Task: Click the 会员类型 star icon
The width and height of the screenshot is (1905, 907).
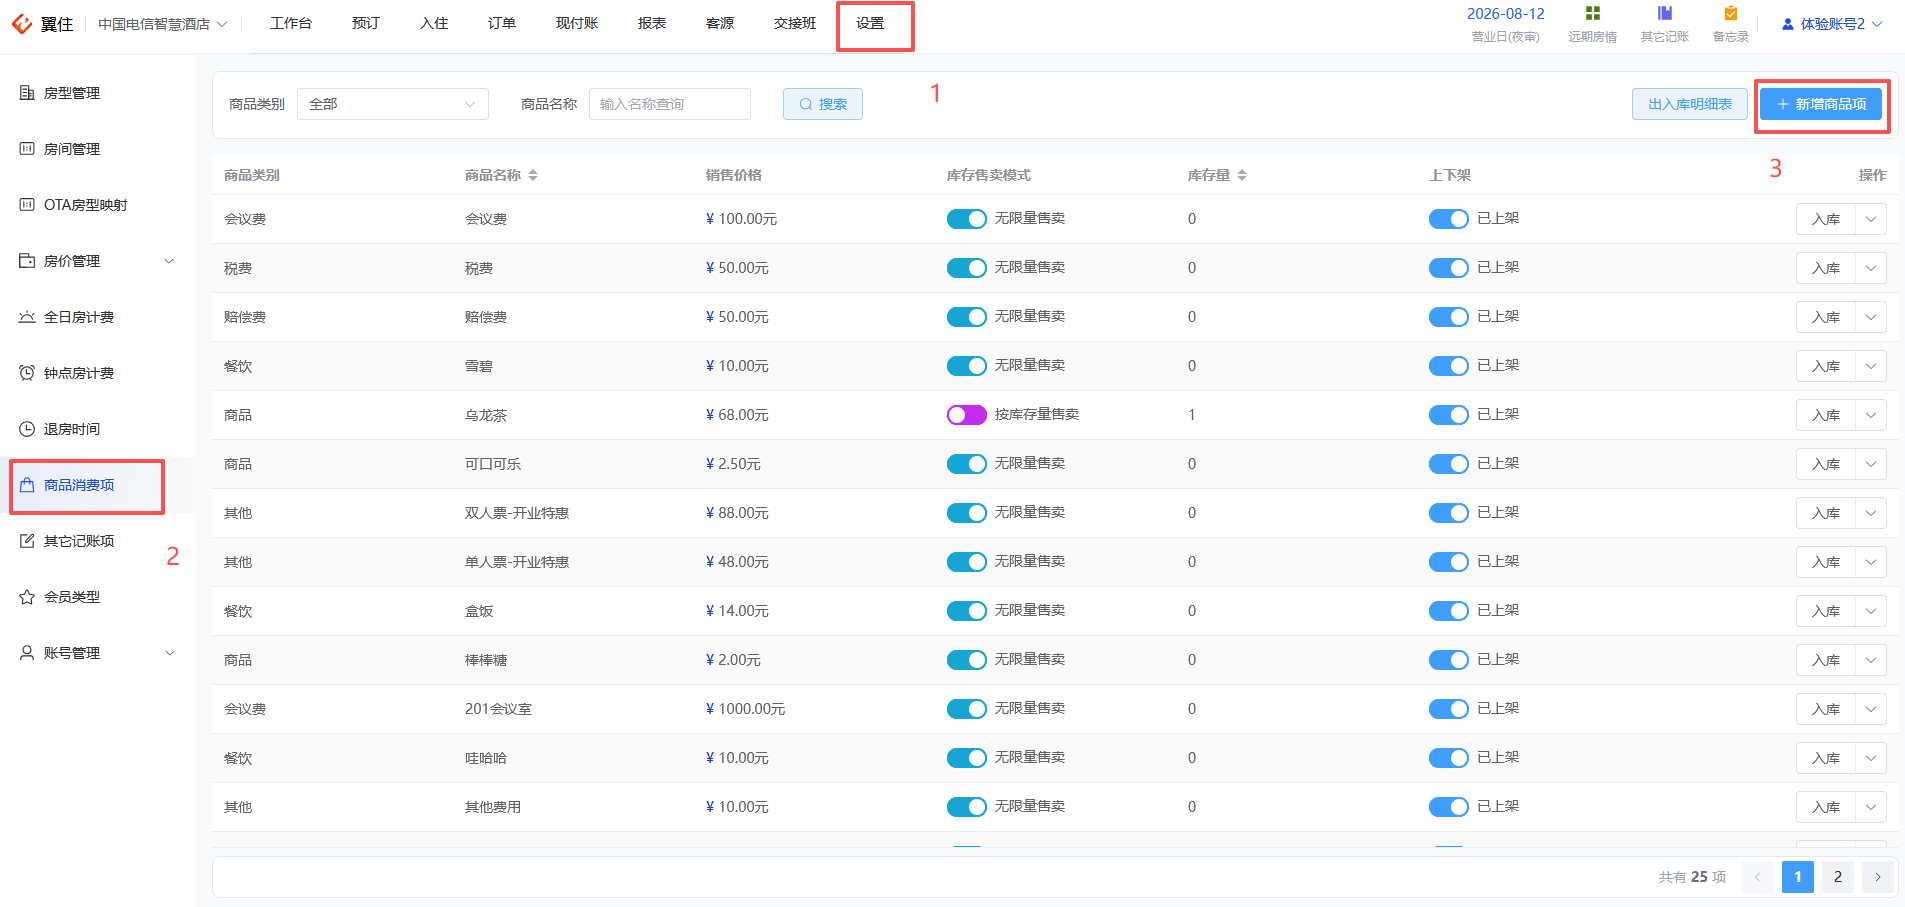Action: [x=27, y=597]
